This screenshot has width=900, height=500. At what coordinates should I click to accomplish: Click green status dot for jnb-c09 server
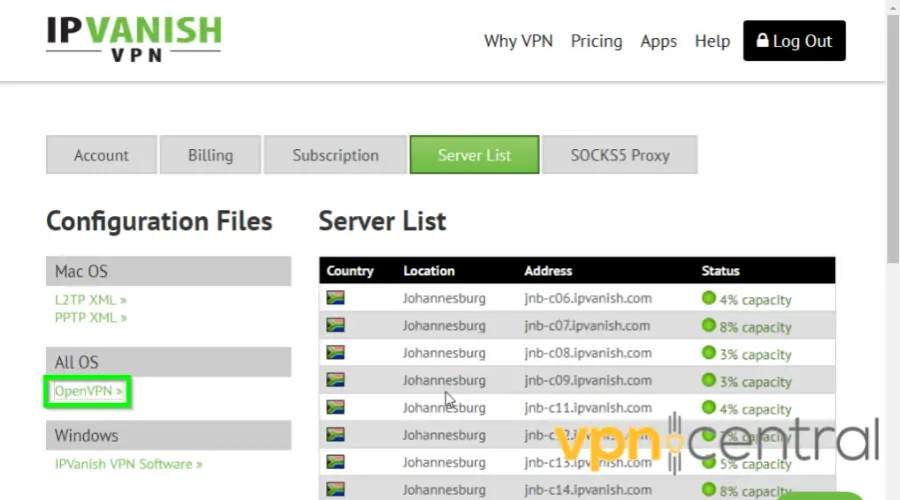pyautogui.click(x=709, y=380)
